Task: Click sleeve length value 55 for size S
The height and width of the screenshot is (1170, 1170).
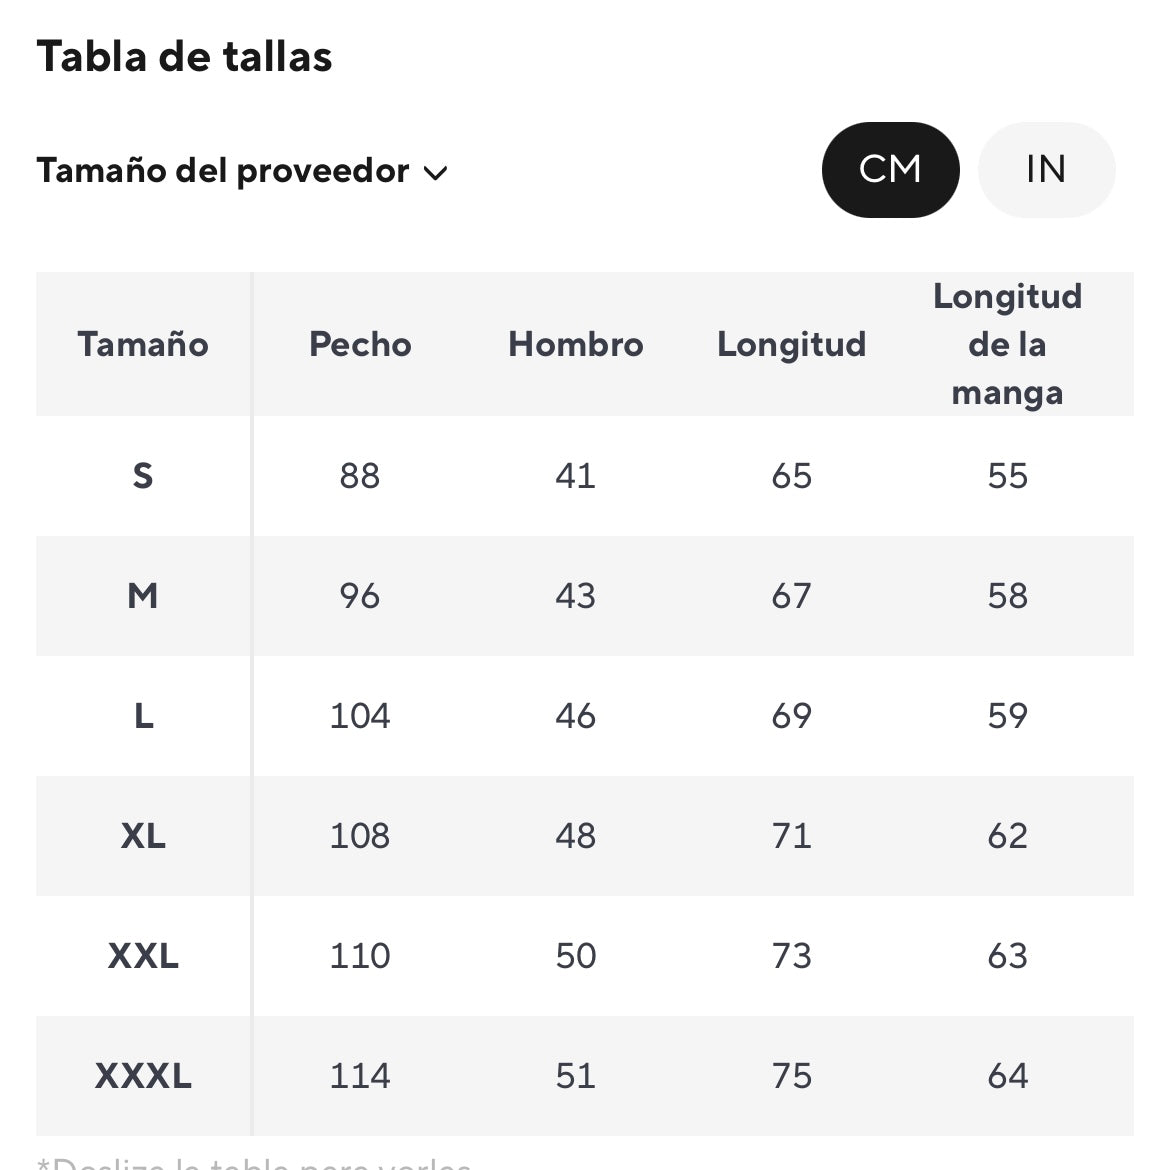Action: 1007,476
